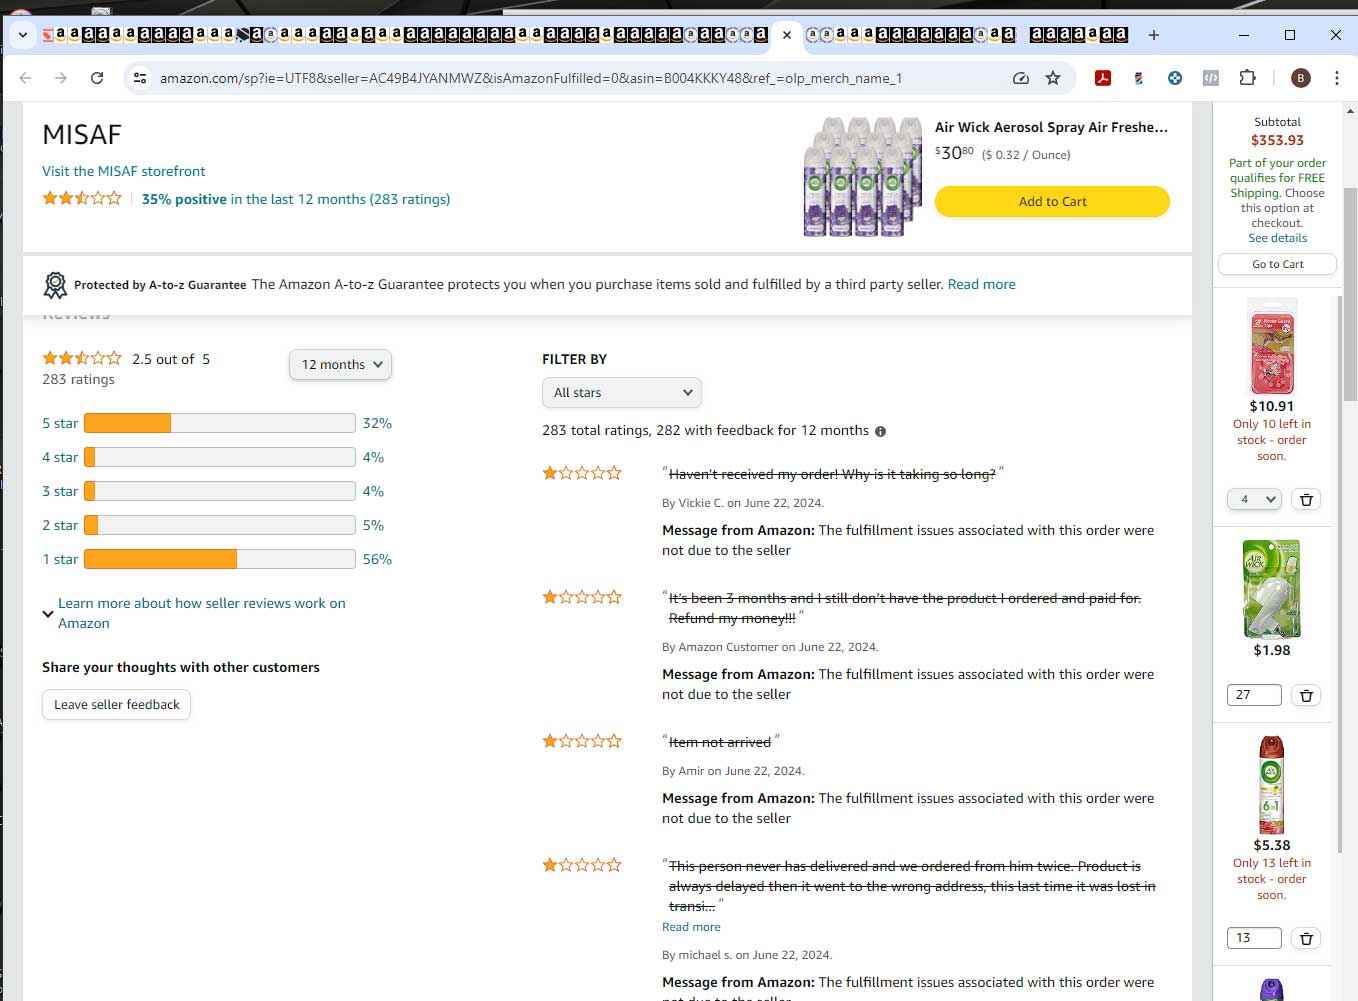Screen dimensions: 1358x1001
Task: Click Read more about A-to-z Guarantee
Action: [981, 284]
